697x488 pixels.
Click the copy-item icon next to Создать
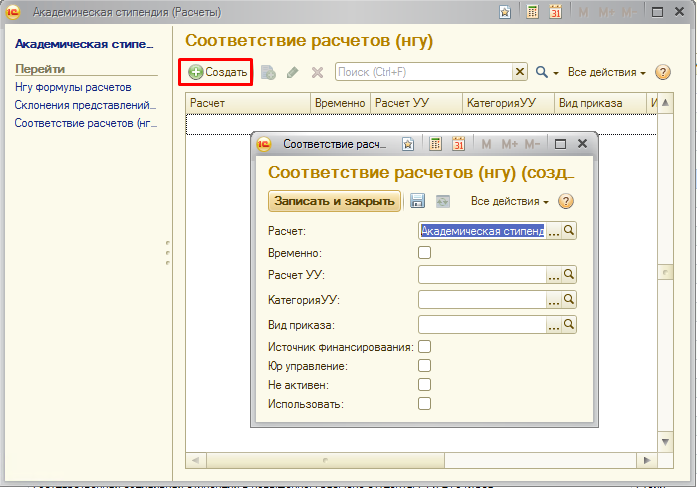(268, 72)
